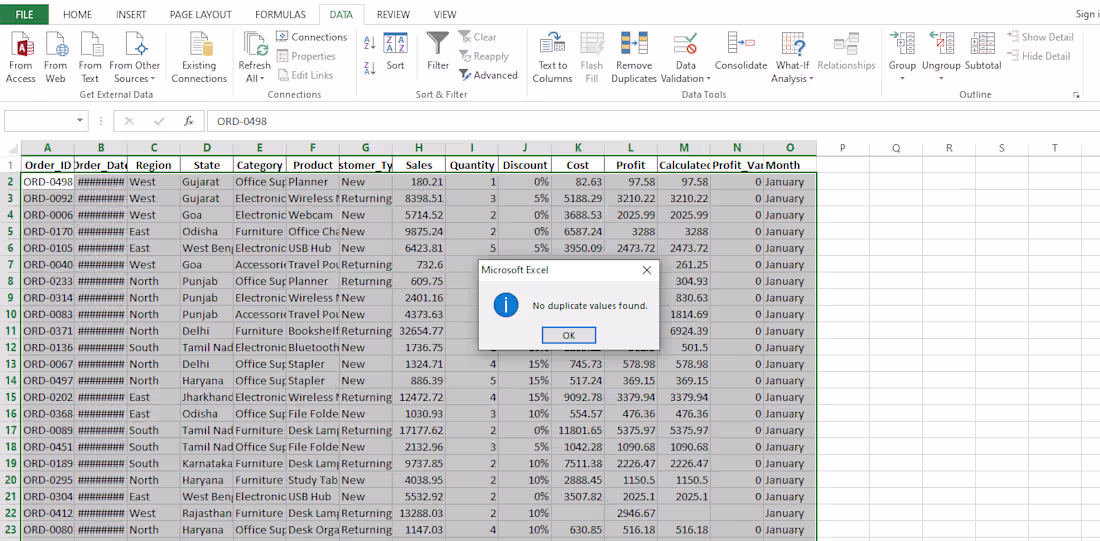
Task: Click the Sign in link
Action: coord(1087,14)
